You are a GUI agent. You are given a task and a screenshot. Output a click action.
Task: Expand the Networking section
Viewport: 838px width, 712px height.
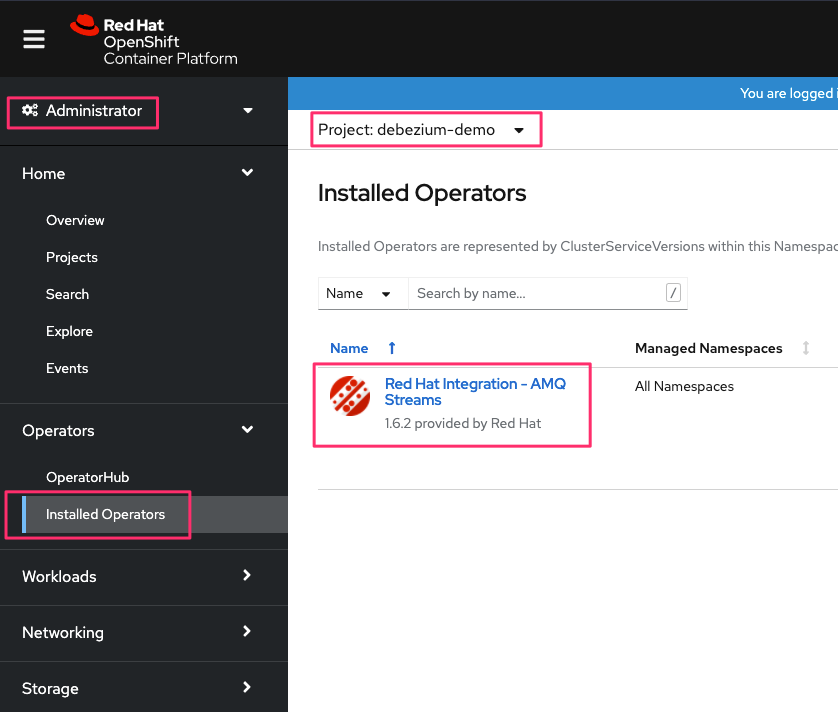(137, 632)
